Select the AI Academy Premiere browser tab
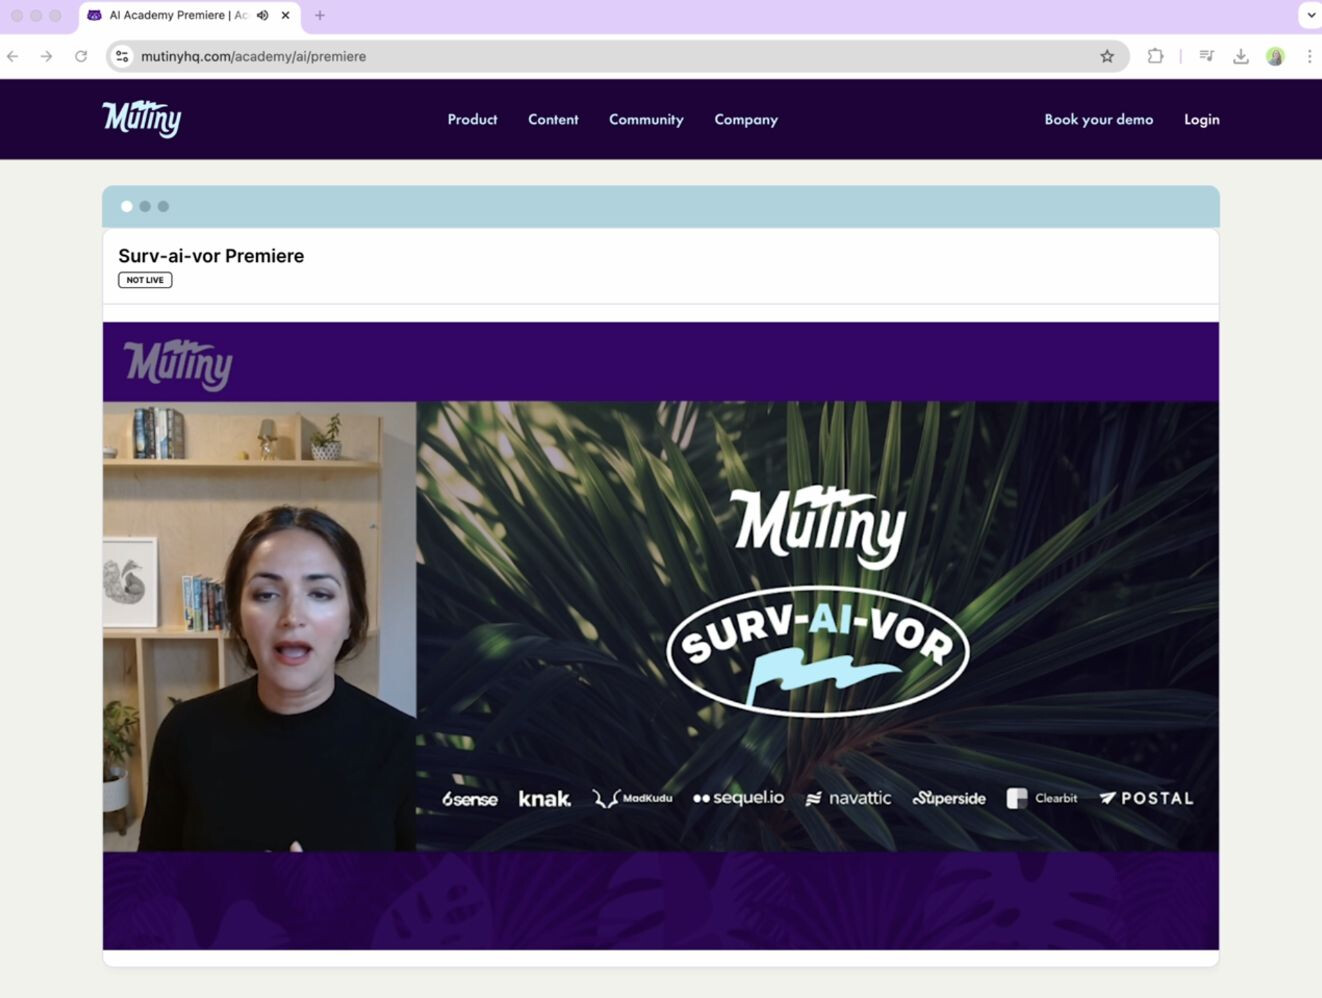 pos(190,16)
